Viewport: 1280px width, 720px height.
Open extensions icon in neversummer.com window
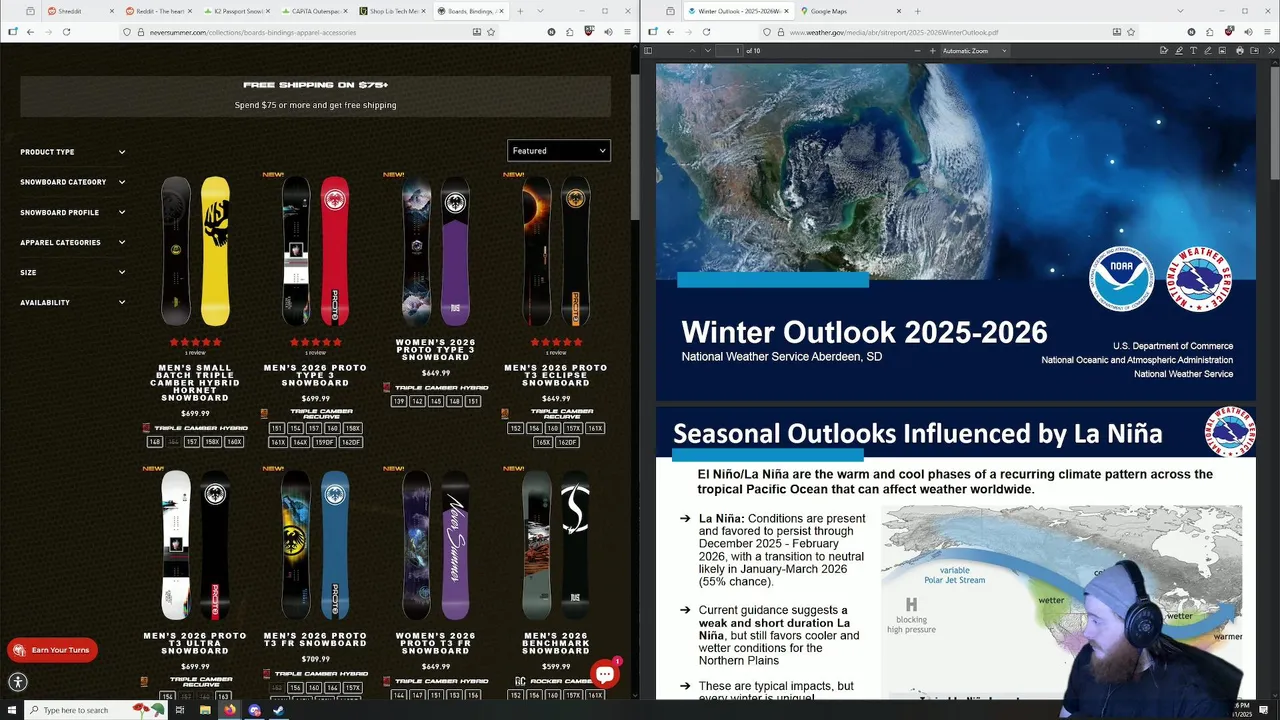(x=570, y=32)
